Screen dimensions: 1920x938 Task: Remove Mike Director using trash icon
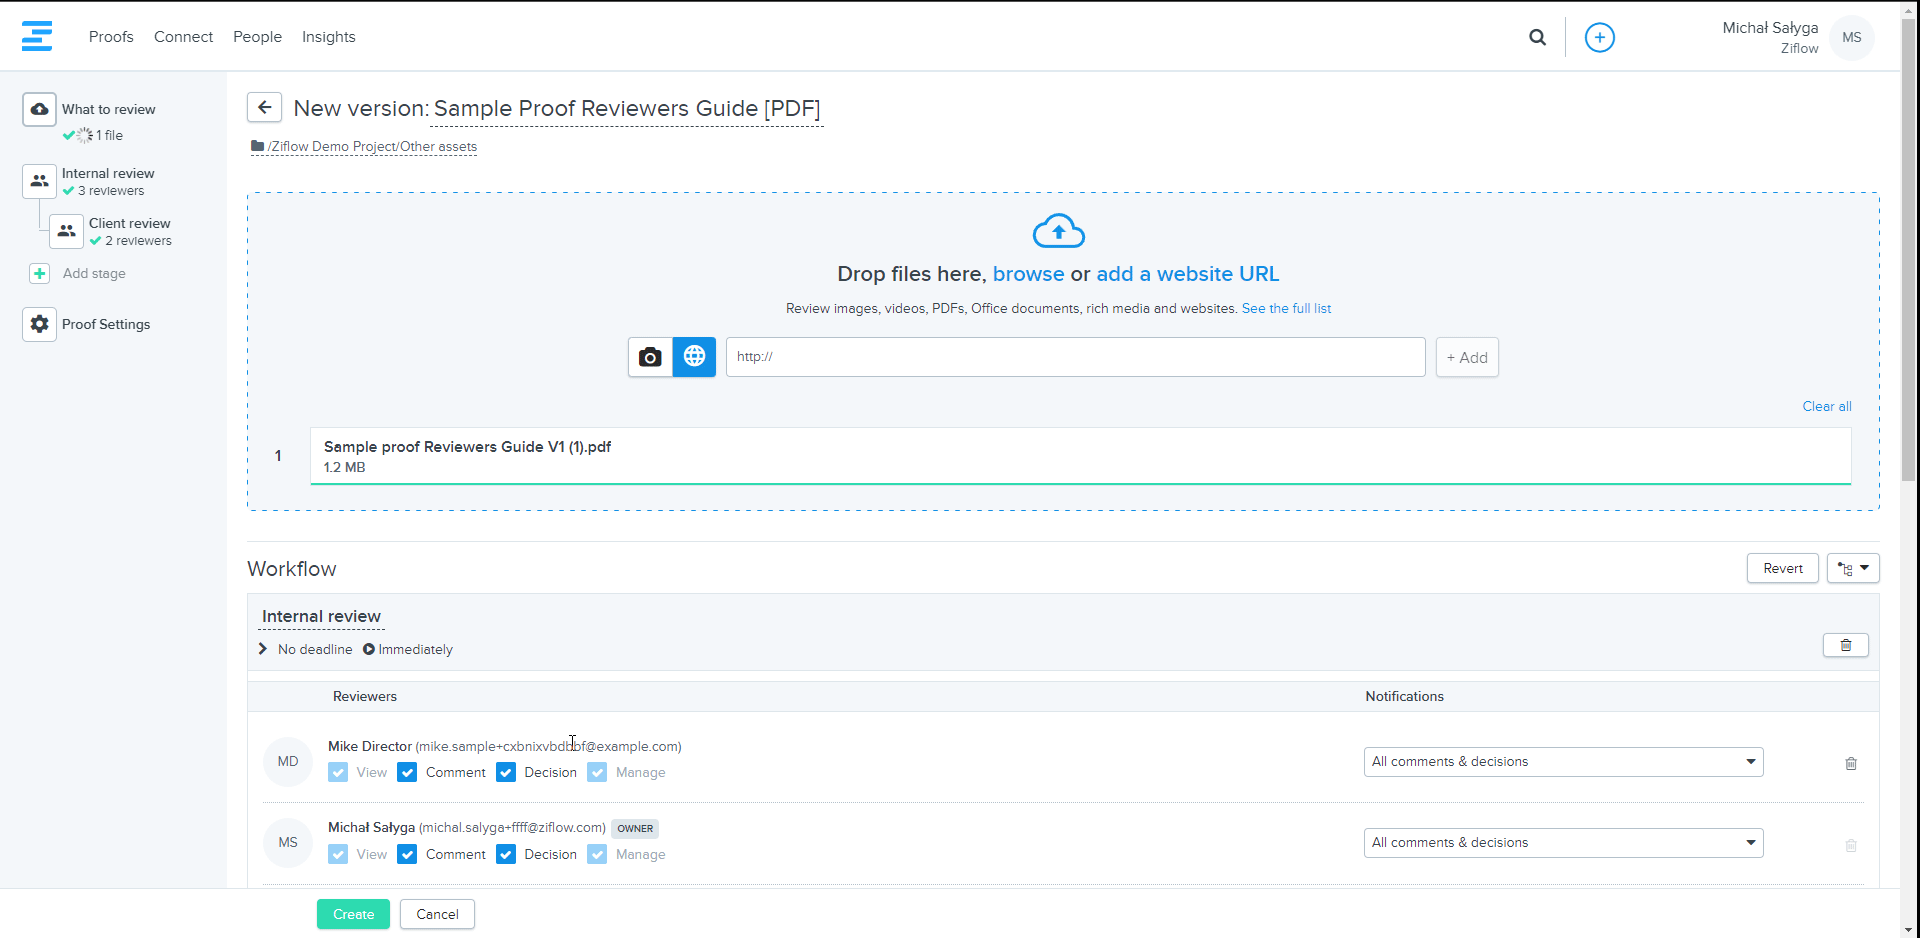pos(1850,764)
